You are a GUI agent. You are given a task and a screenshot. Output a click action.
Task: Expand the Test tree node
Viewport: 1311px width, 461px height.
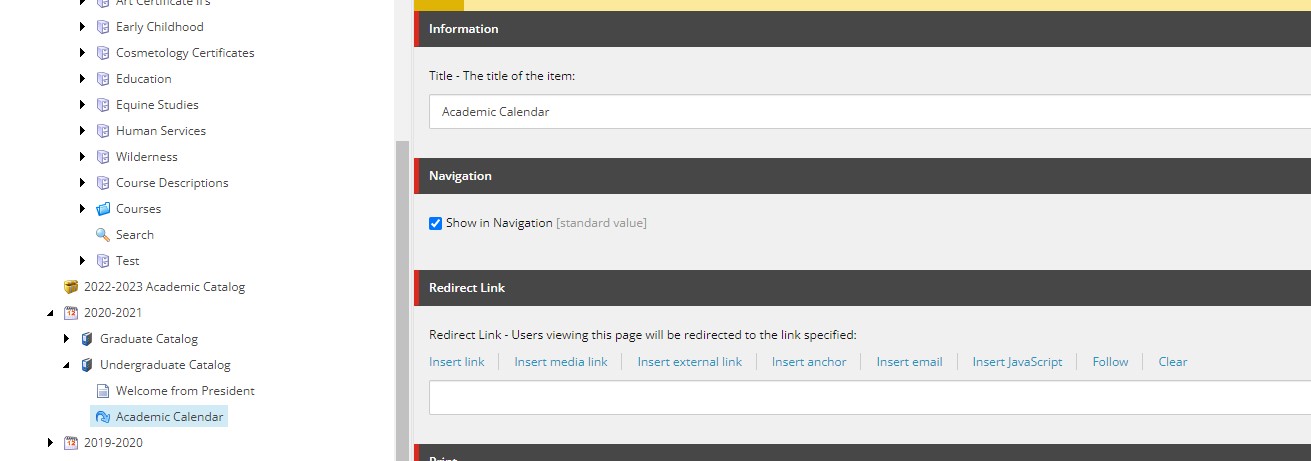(83, 261)
